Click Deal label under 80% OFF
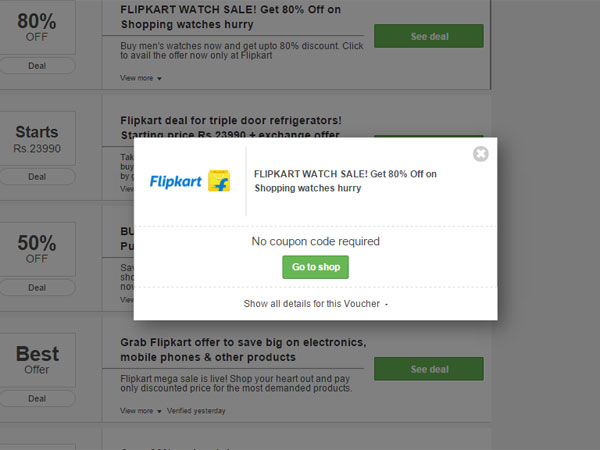The image size is (600, 450). pos(37,66)
